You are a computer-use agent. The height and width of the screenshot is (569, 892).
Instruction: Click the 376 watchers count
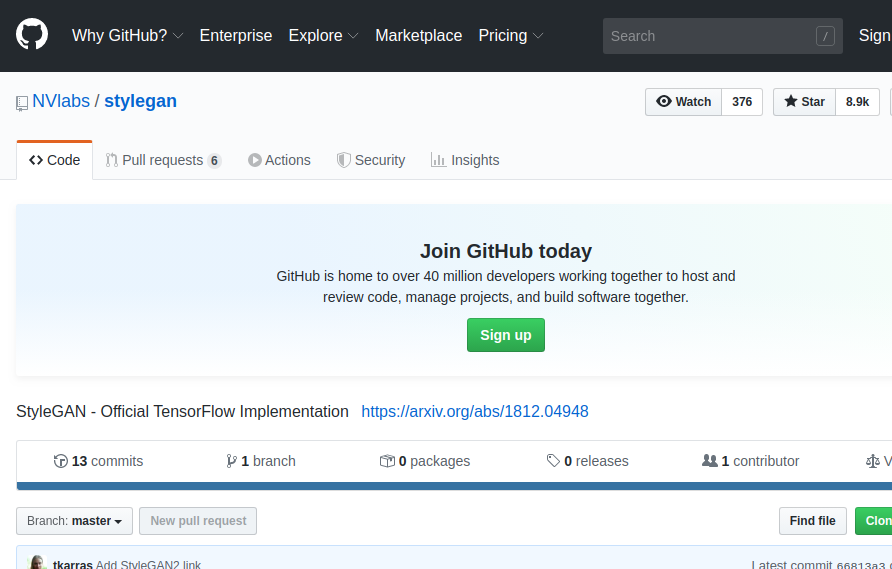point(742,102)
